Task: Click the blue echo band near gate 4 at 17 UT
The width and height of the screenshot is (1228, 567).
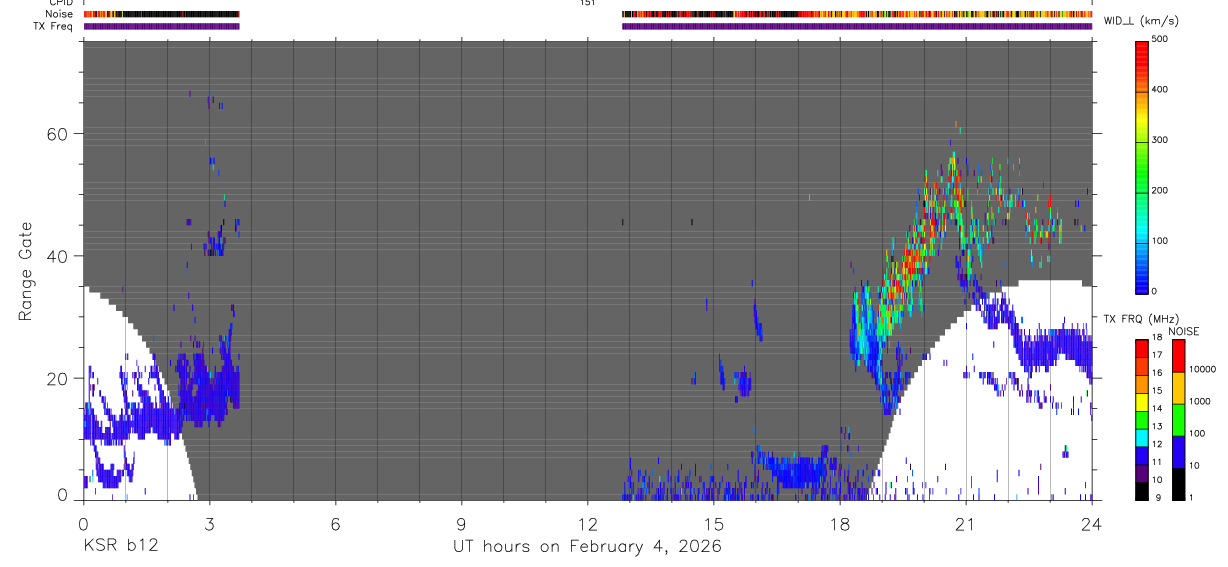Action: coord(795,470)
